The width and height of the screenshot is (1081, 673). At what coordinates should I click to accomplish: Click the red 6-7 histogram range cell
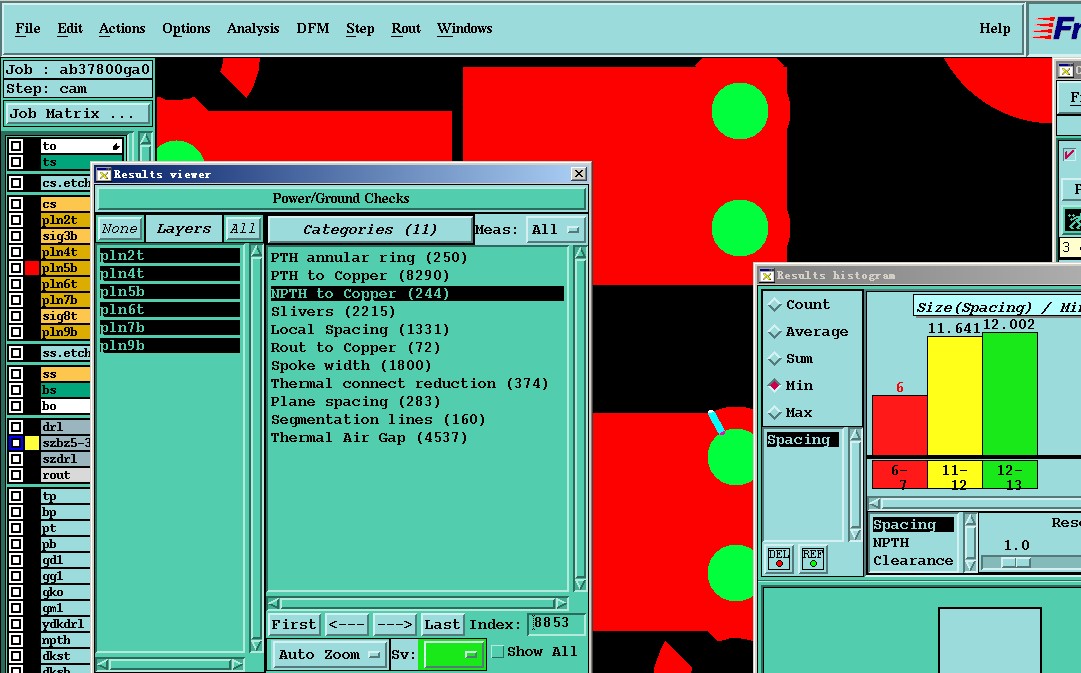coord(900,476)
